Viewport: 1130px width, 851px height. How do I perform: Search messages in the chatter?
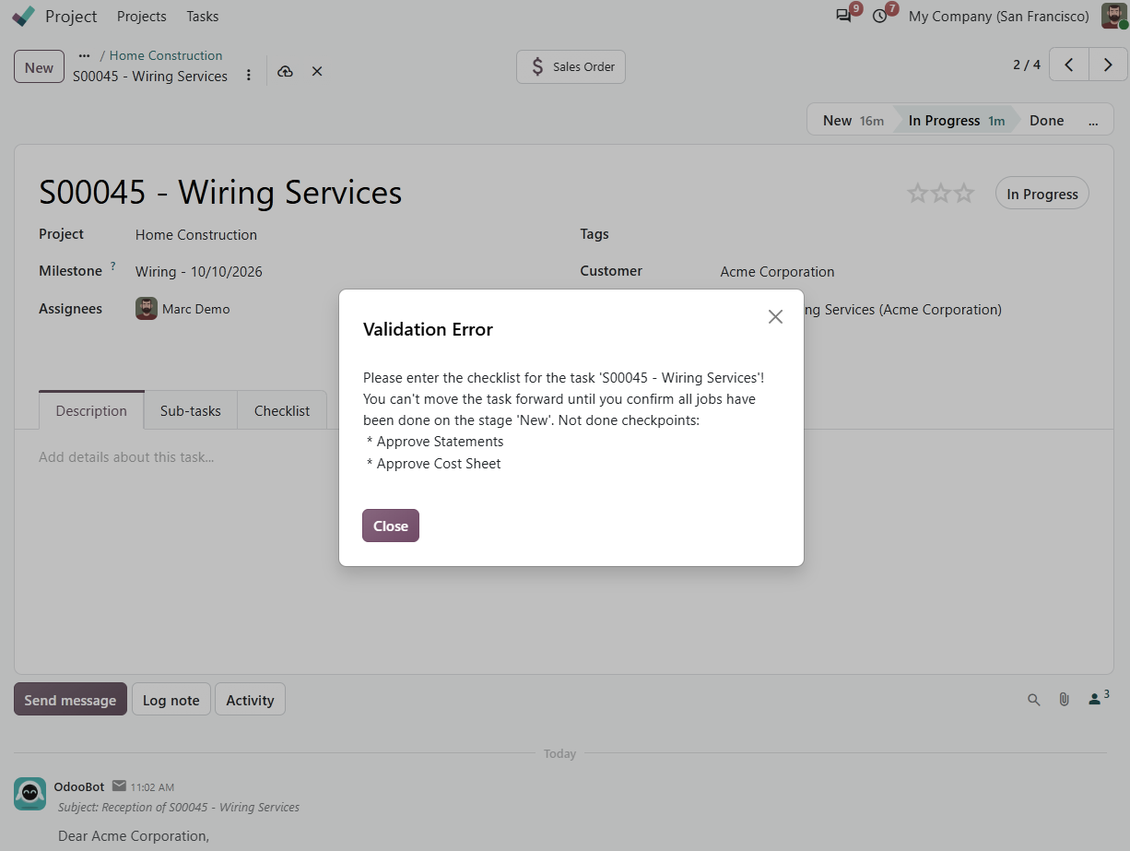pyautogui.click(x=1033, y=700)
